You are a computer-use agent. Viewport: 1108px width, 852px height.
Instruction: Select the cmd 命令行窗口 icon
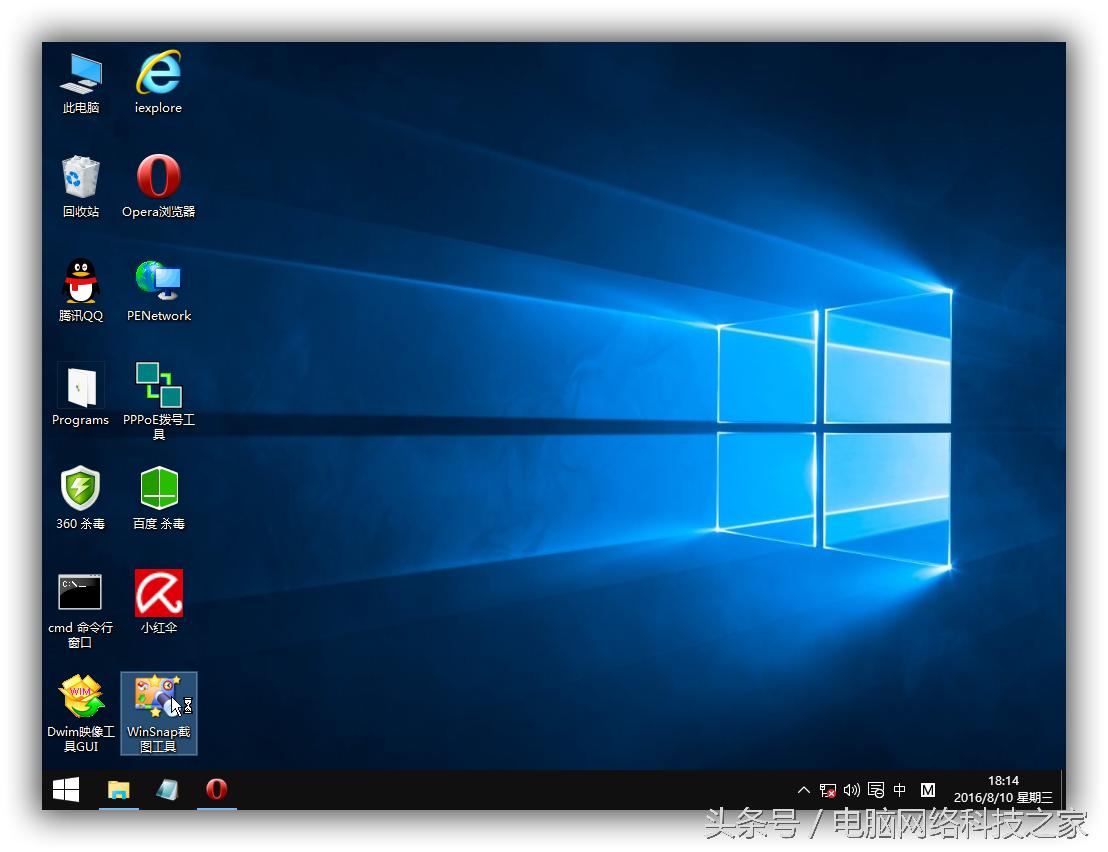[81, 595]
